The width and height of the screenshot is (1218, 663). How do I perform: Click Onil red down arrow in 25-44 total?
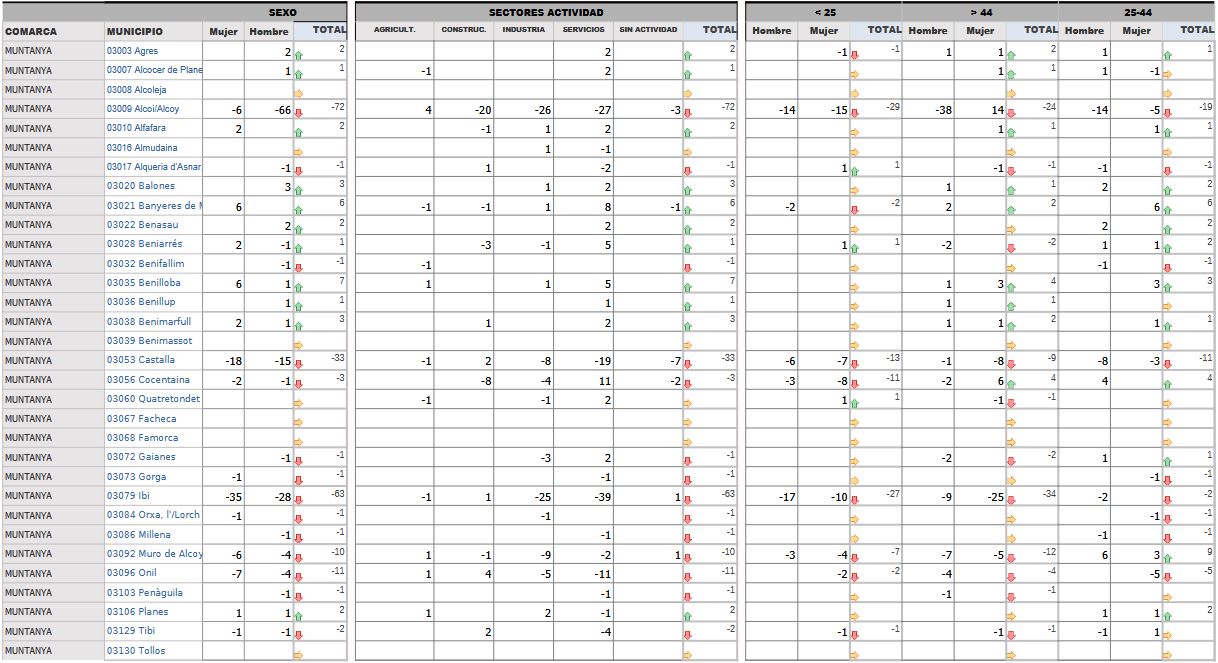(1167, 577)
